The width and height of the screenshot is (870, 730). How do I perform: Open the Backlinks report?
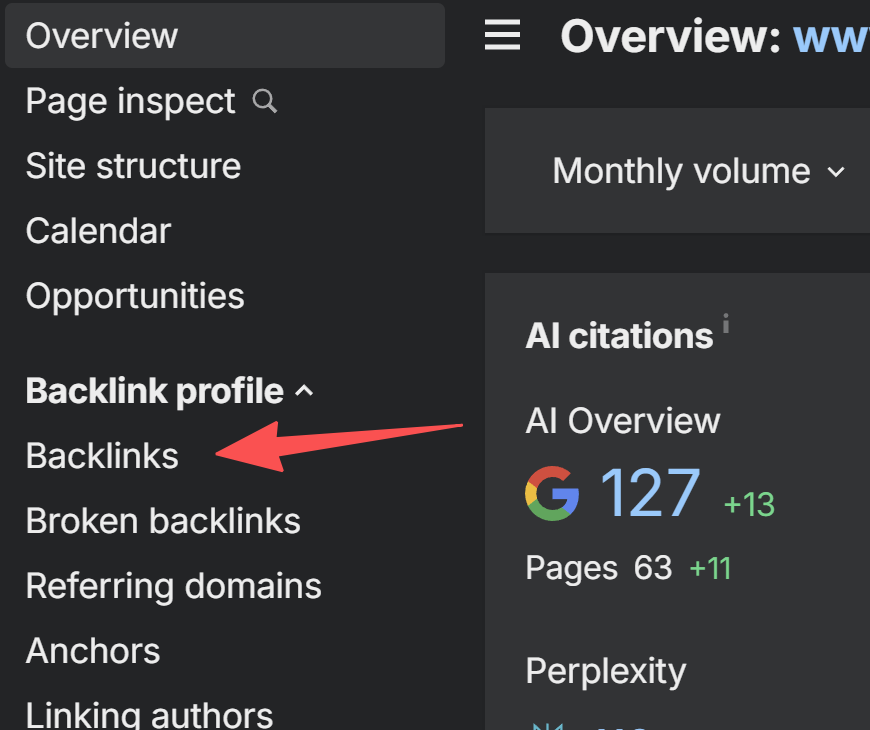click(x=102, y=456)
